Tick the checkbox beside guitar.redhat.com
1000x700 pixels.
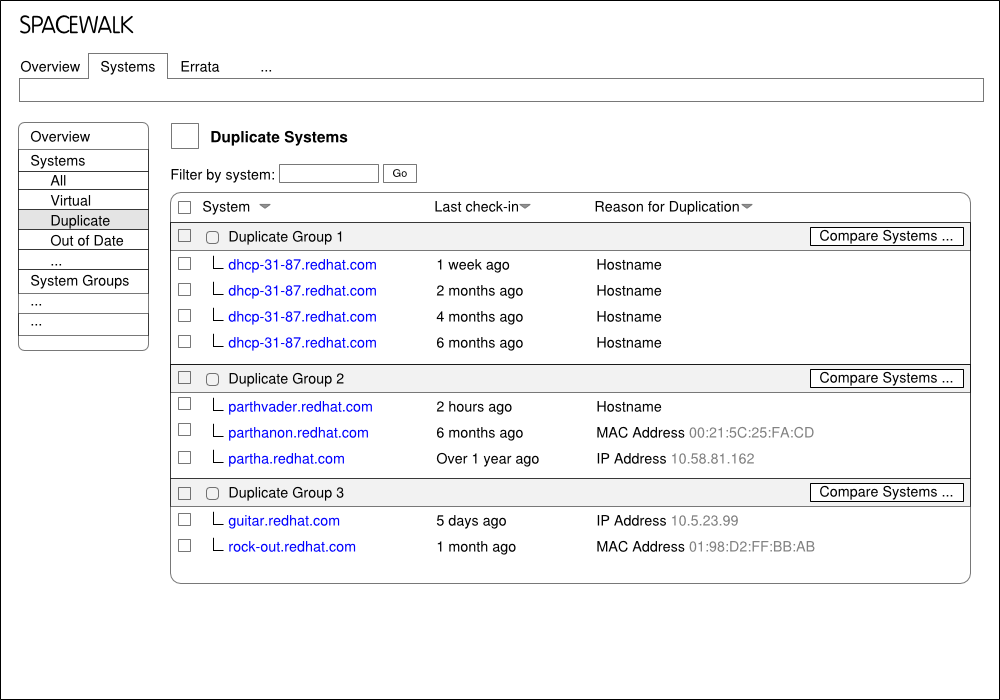pos(184,520)
